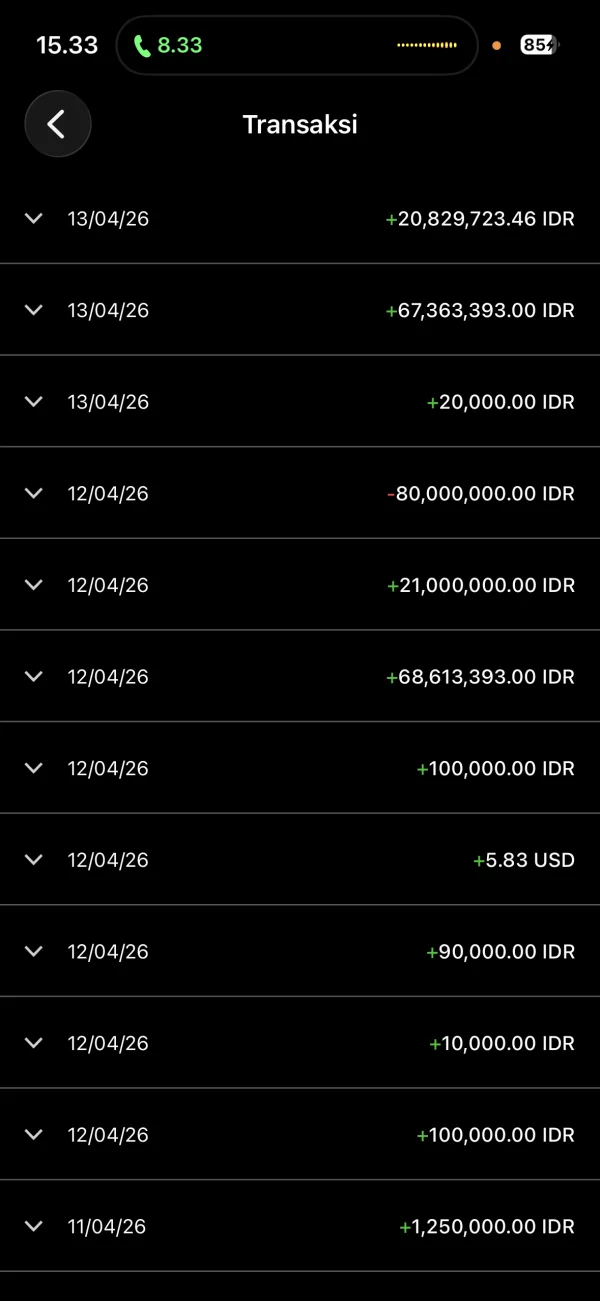
Task: Expand the +5.83 USD transaction
Action: [34, 860]
